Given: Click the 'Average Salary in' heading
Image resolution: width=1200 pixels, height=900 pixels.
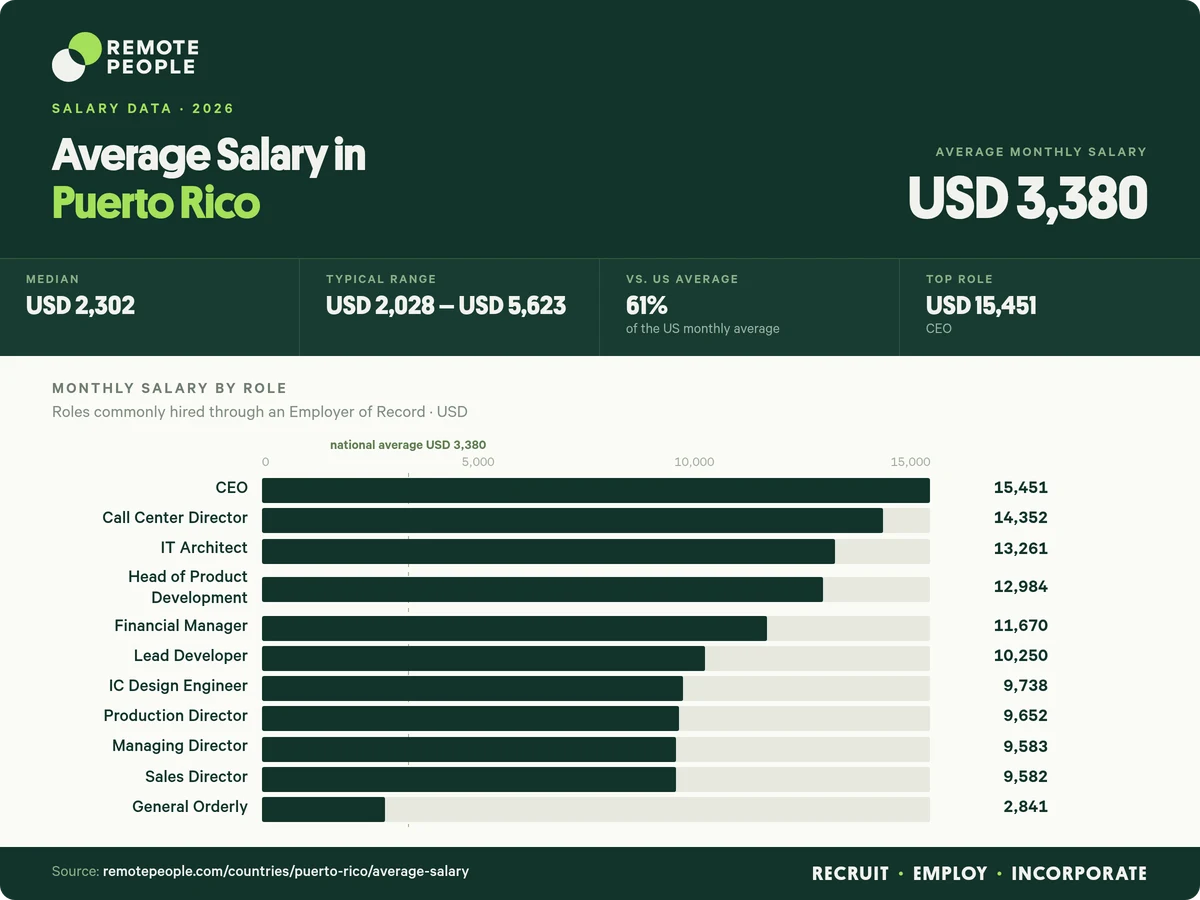Looking at the screenshot, I should click(x=209, y=155).
